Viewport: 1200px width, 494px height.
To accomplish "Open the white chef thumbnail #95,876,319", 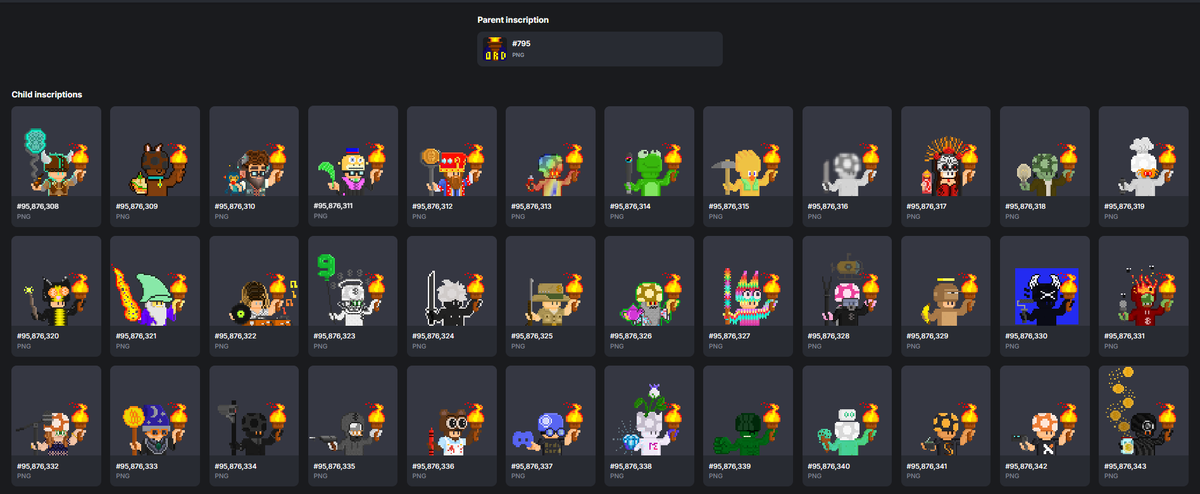I will tap(1145, 152).
